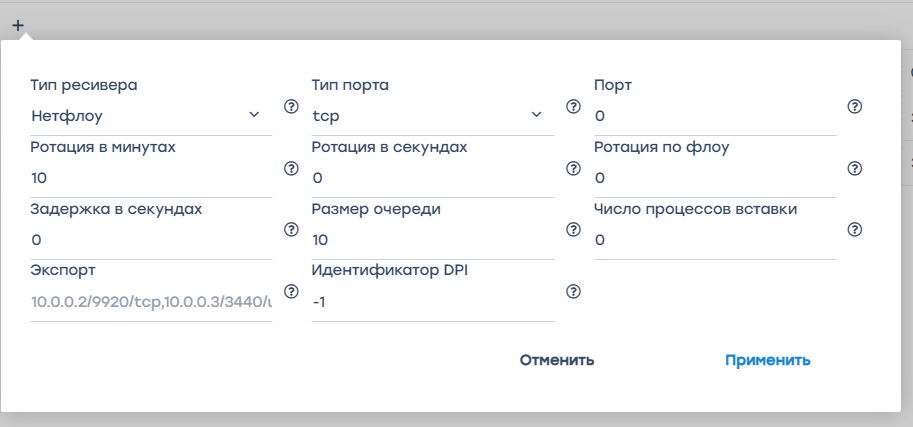This screenshot has height=427, width=913.
Task: Expand the Тип ресивера dropdown
Action: [145, 116]
